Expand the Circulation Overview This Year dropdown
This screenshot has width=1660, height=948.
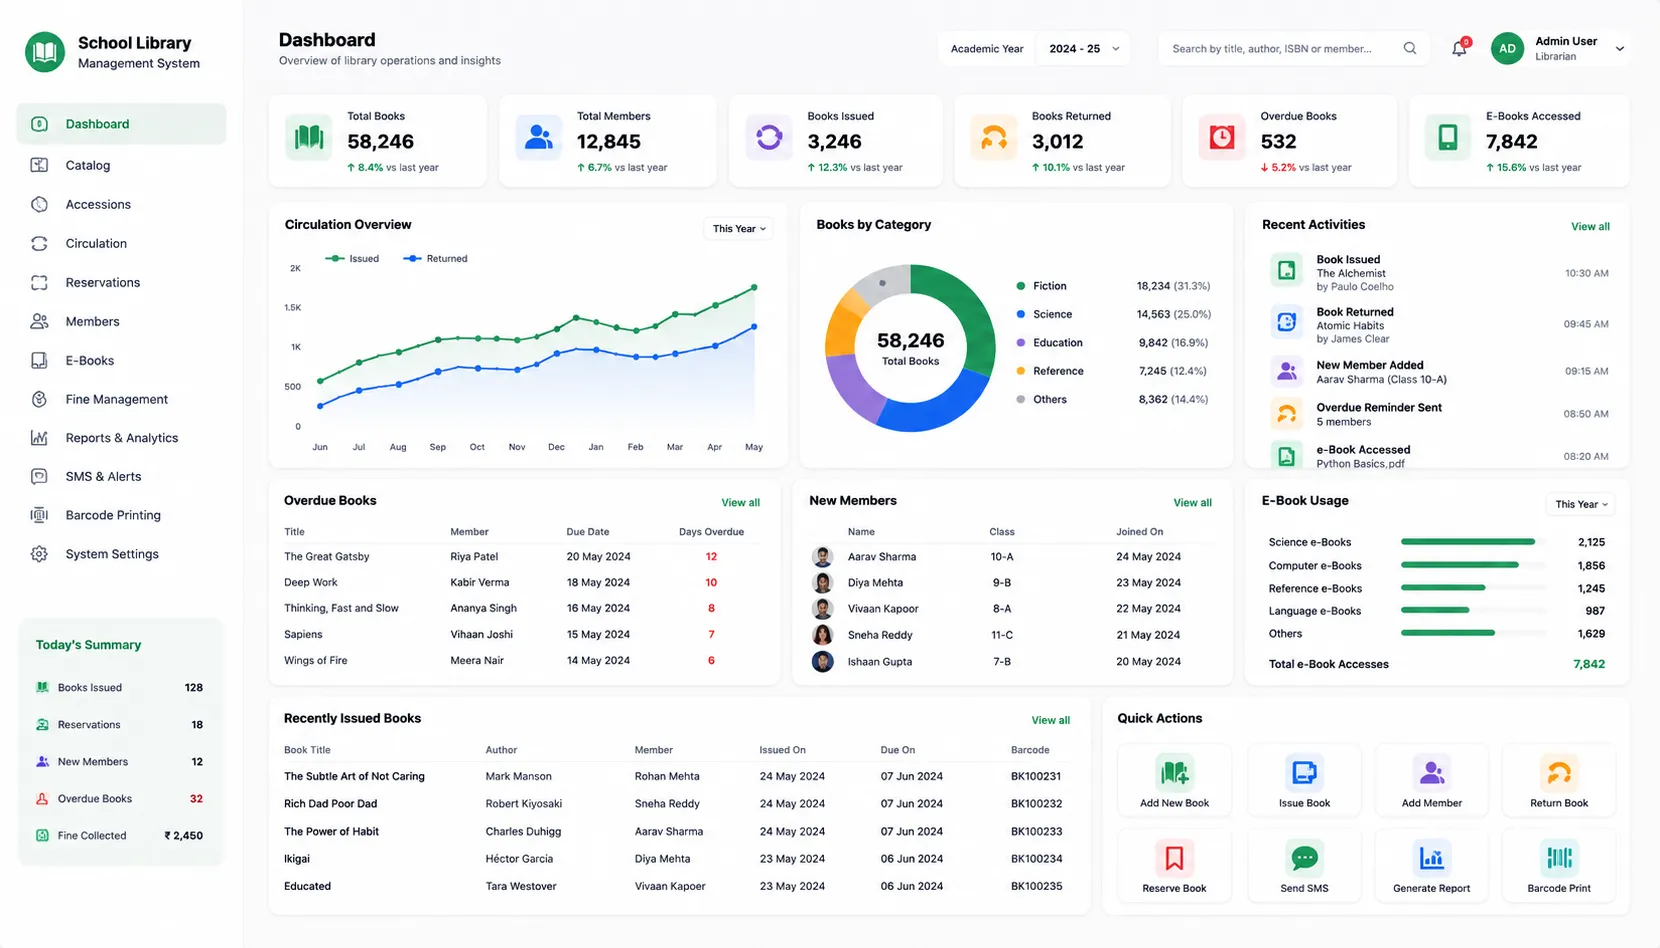pos(739,229)
